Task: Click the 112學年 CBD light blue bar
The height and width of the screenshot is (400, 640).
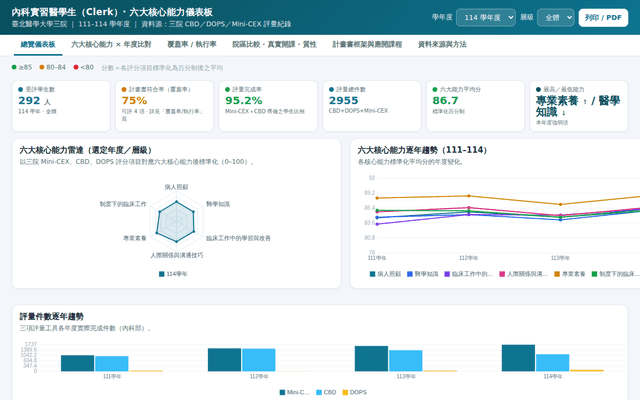Action: click(x=259, y=360)
